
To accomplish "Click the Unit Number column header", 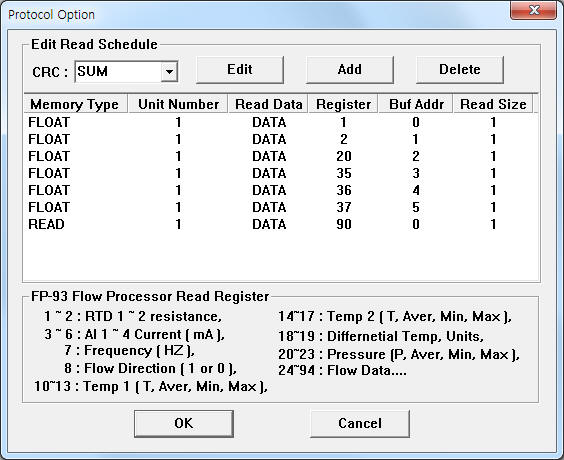I will coord(178,104).
